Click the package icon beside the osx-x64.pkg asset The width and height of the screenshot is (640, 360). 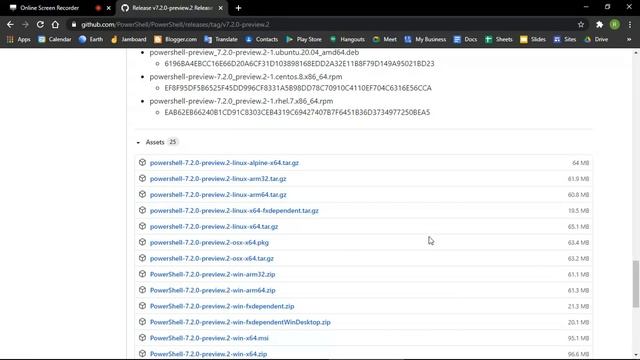(x=142, y=242)
